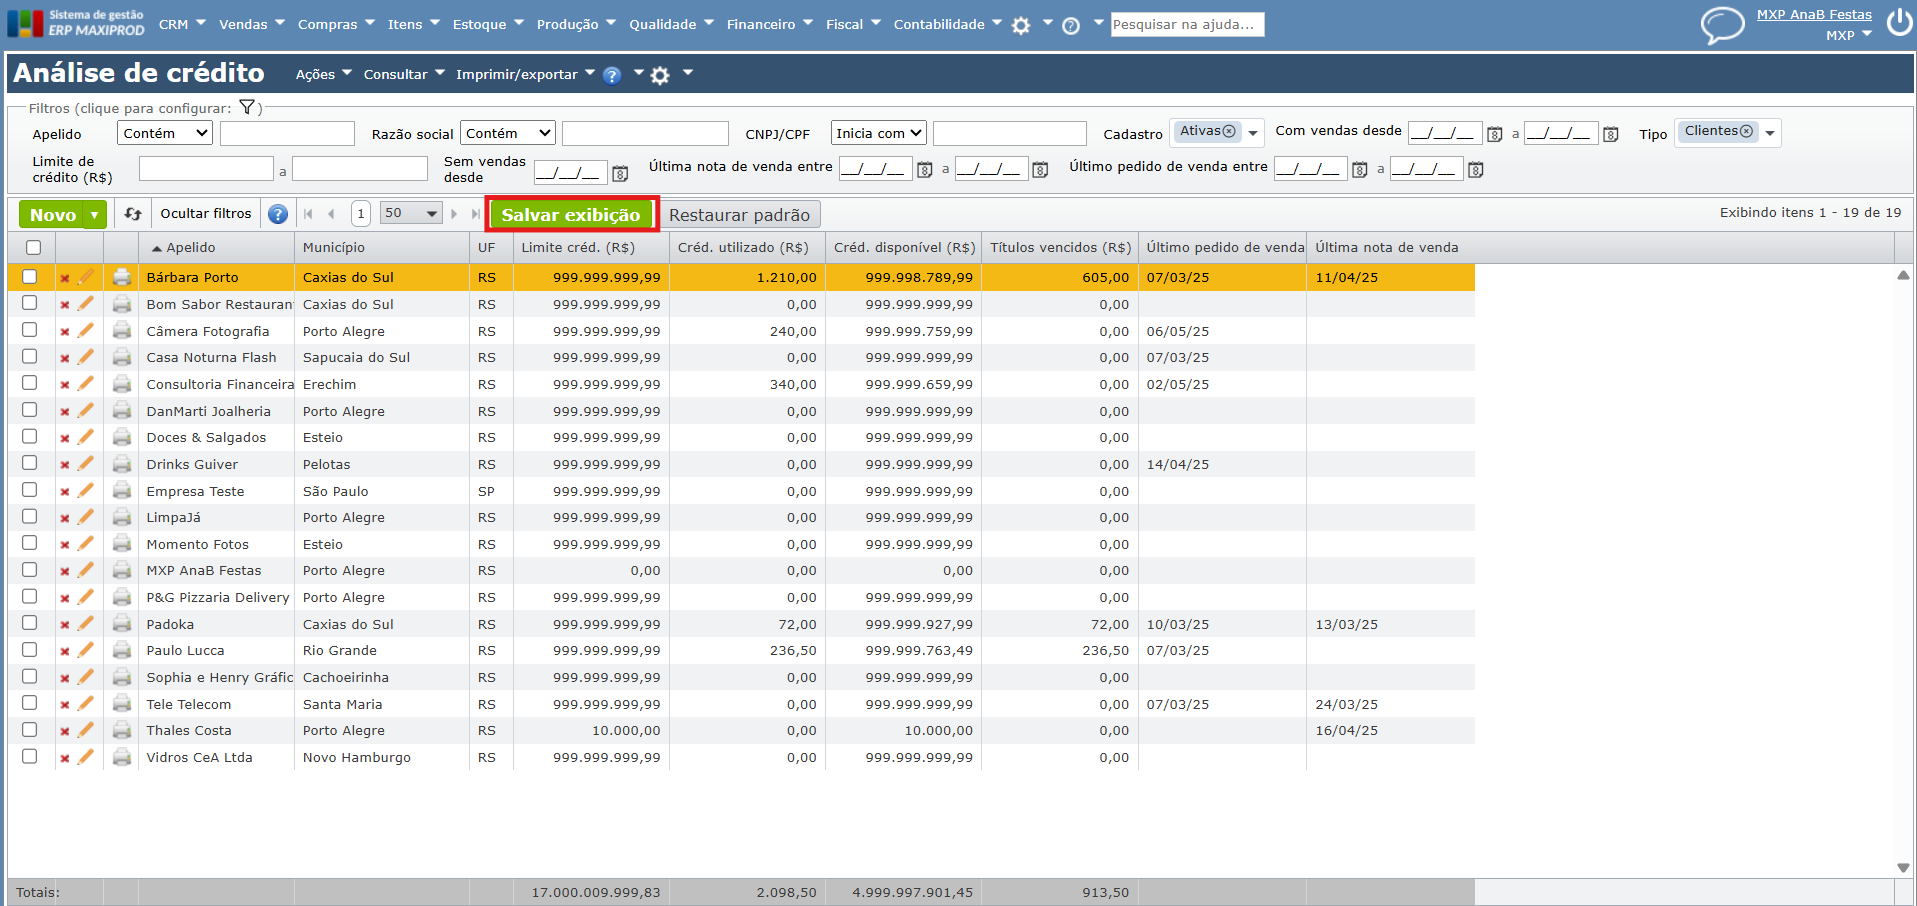Select the Vidros CeA Ltda checkbox
The width and height of the screenshot is (1917, 906).
[30, 757]
